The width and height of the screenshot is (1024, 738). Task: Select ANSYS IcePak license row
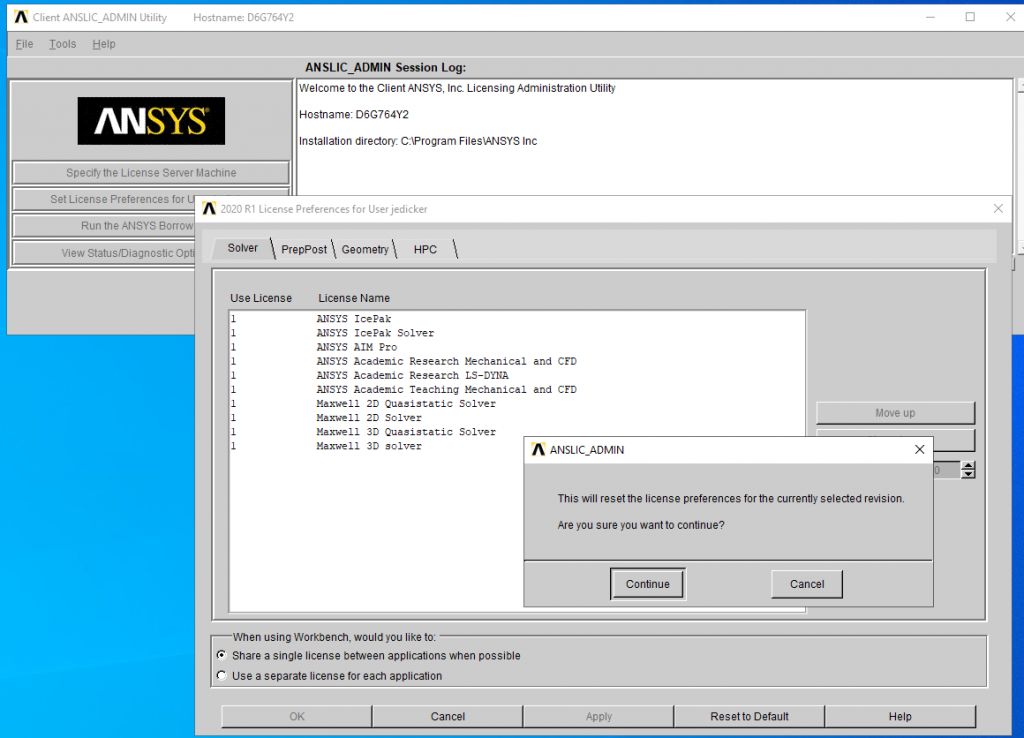[x=517, y=319]
